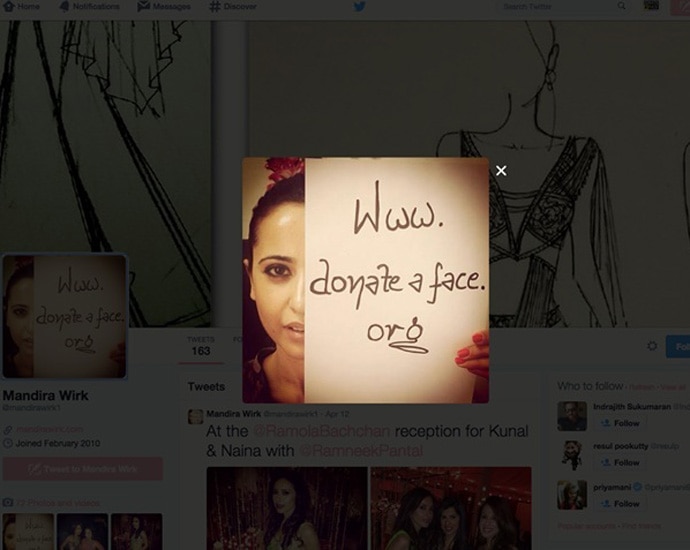Image resolution: width=690 pixels, height=550 pixels.
Task: Click the Home icon in navigation bar
Action: click(8, 6)
